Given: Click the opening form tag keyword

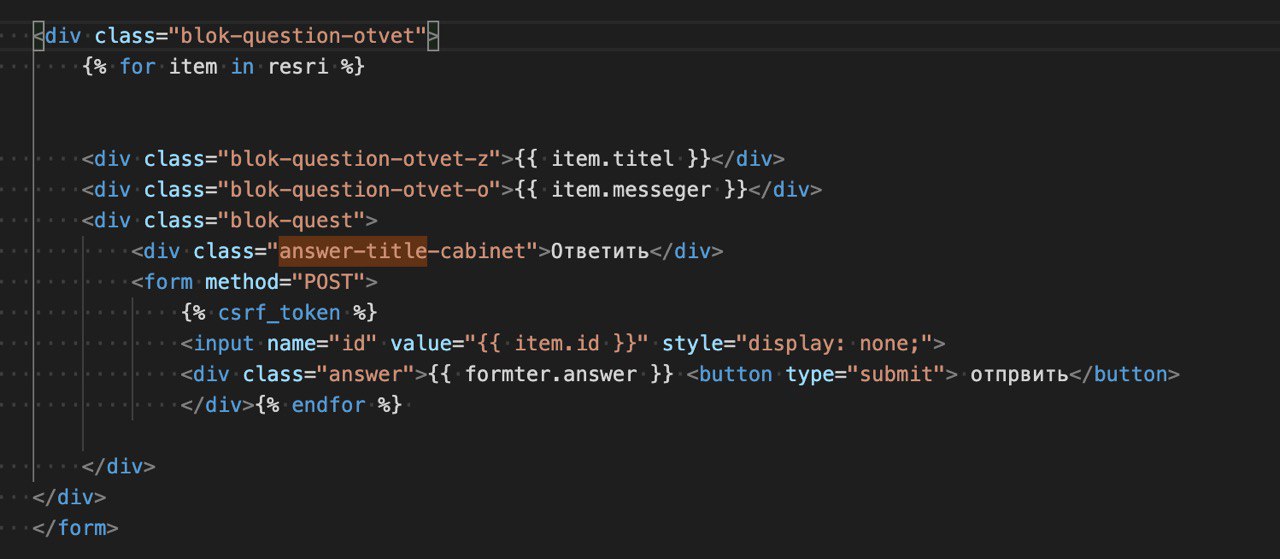Looking at the screenshot, I should point(168,282).
